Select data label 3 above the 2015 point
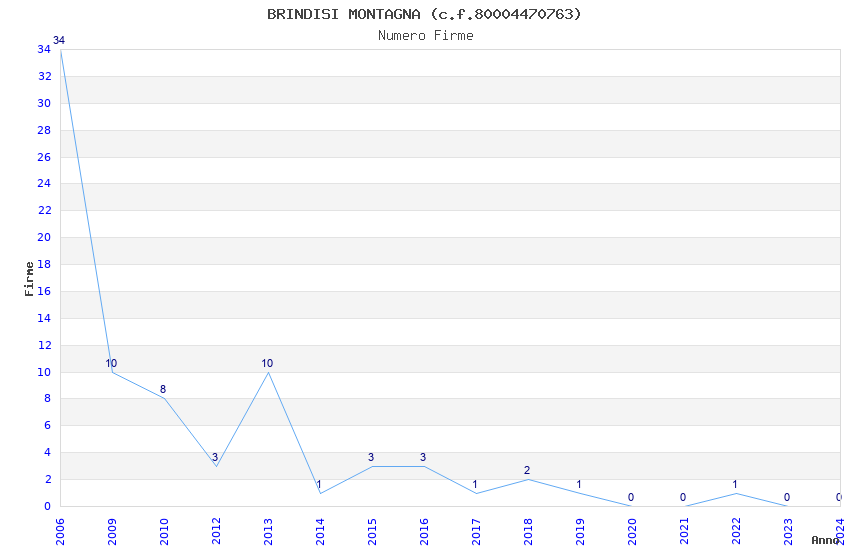 click(x=371, y=457)
